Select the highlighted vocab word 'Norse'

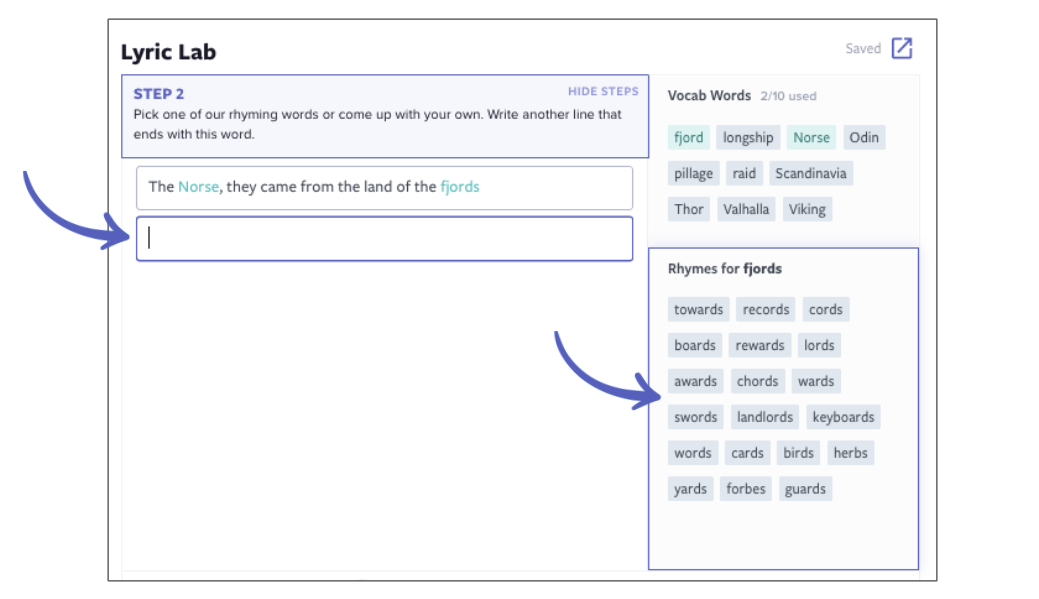coord(811,138)
